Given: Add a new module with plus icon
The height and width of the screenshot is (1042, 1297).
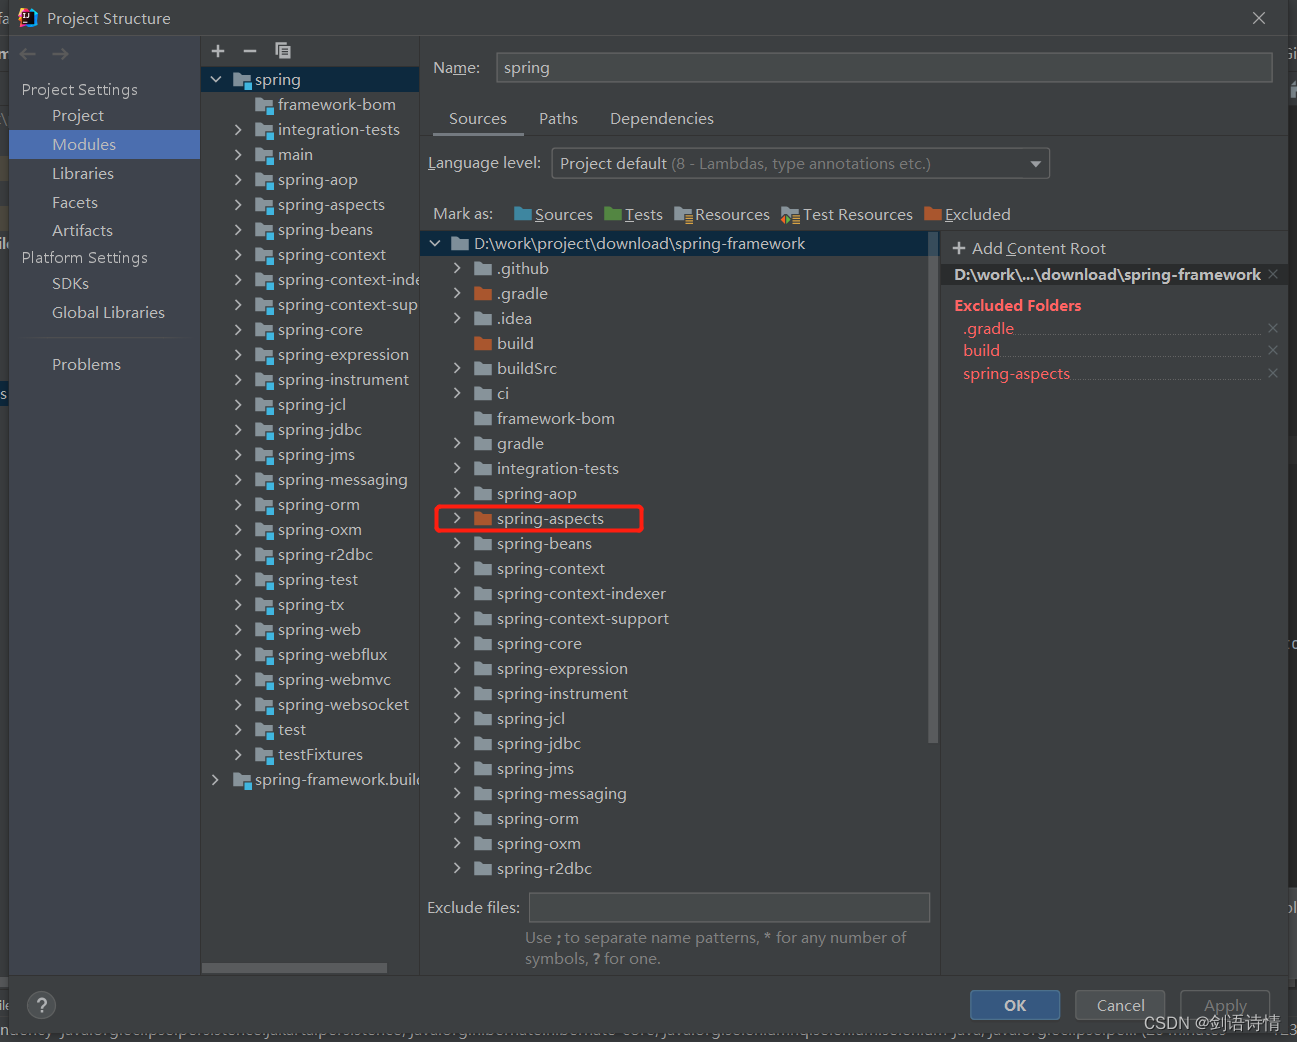Looking at the screenshot, I should (x=218, y=51).
